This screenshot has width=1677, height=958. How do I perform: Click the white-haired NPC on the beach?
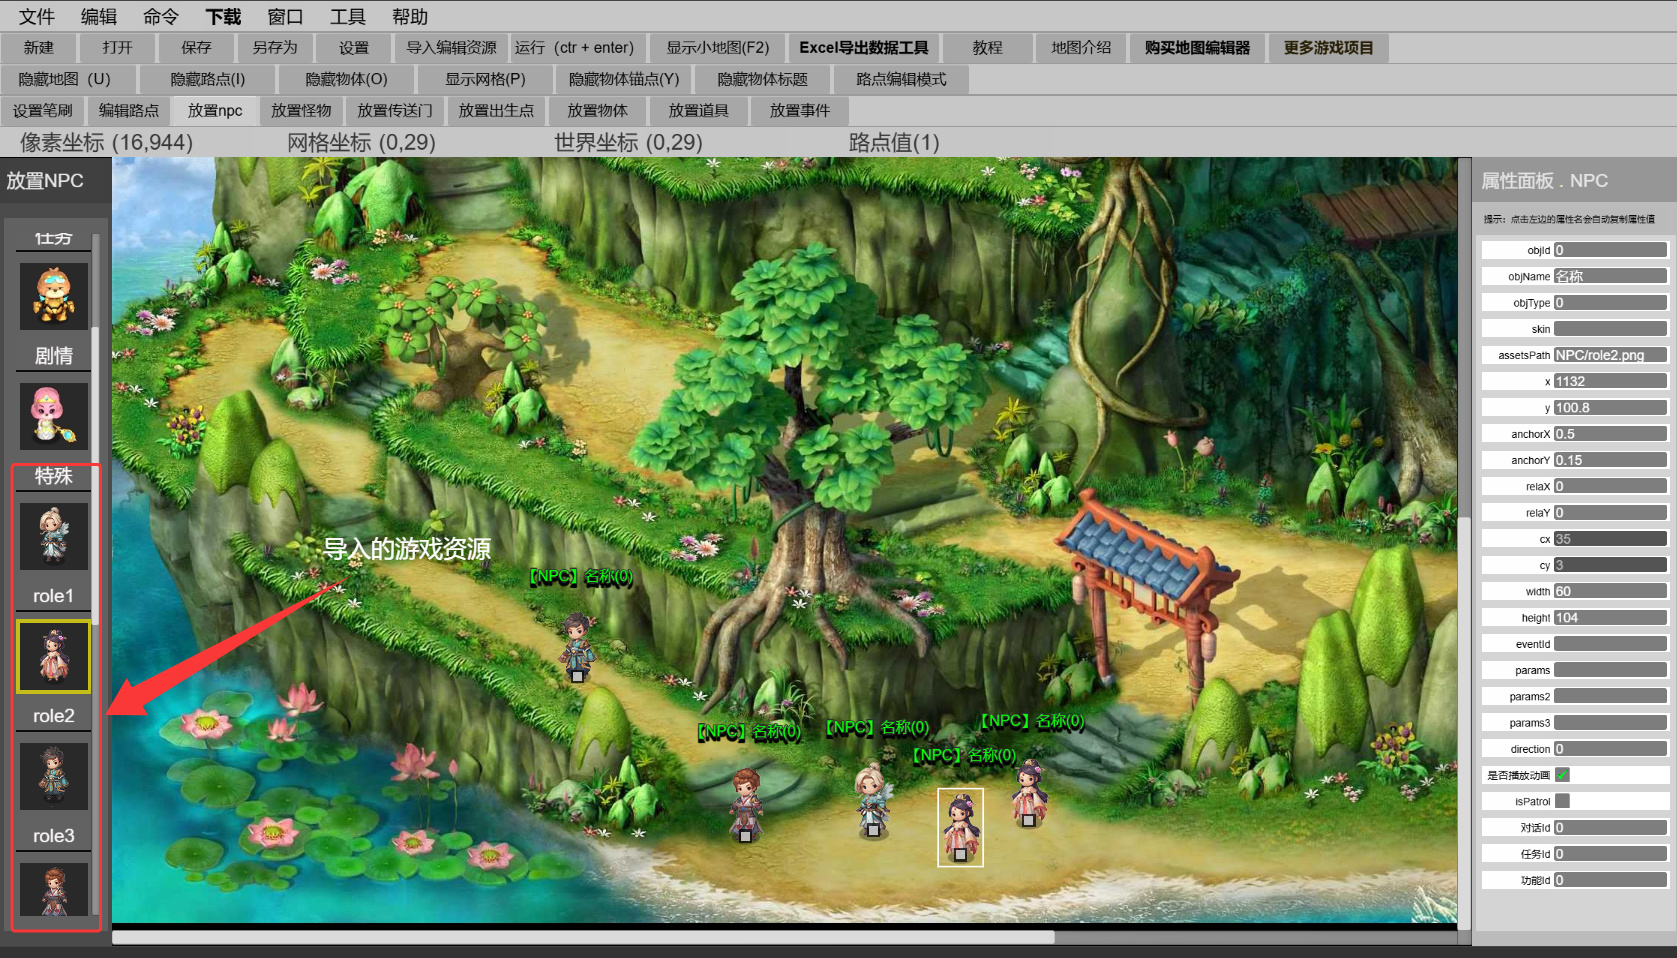click(x=872, y=800)
